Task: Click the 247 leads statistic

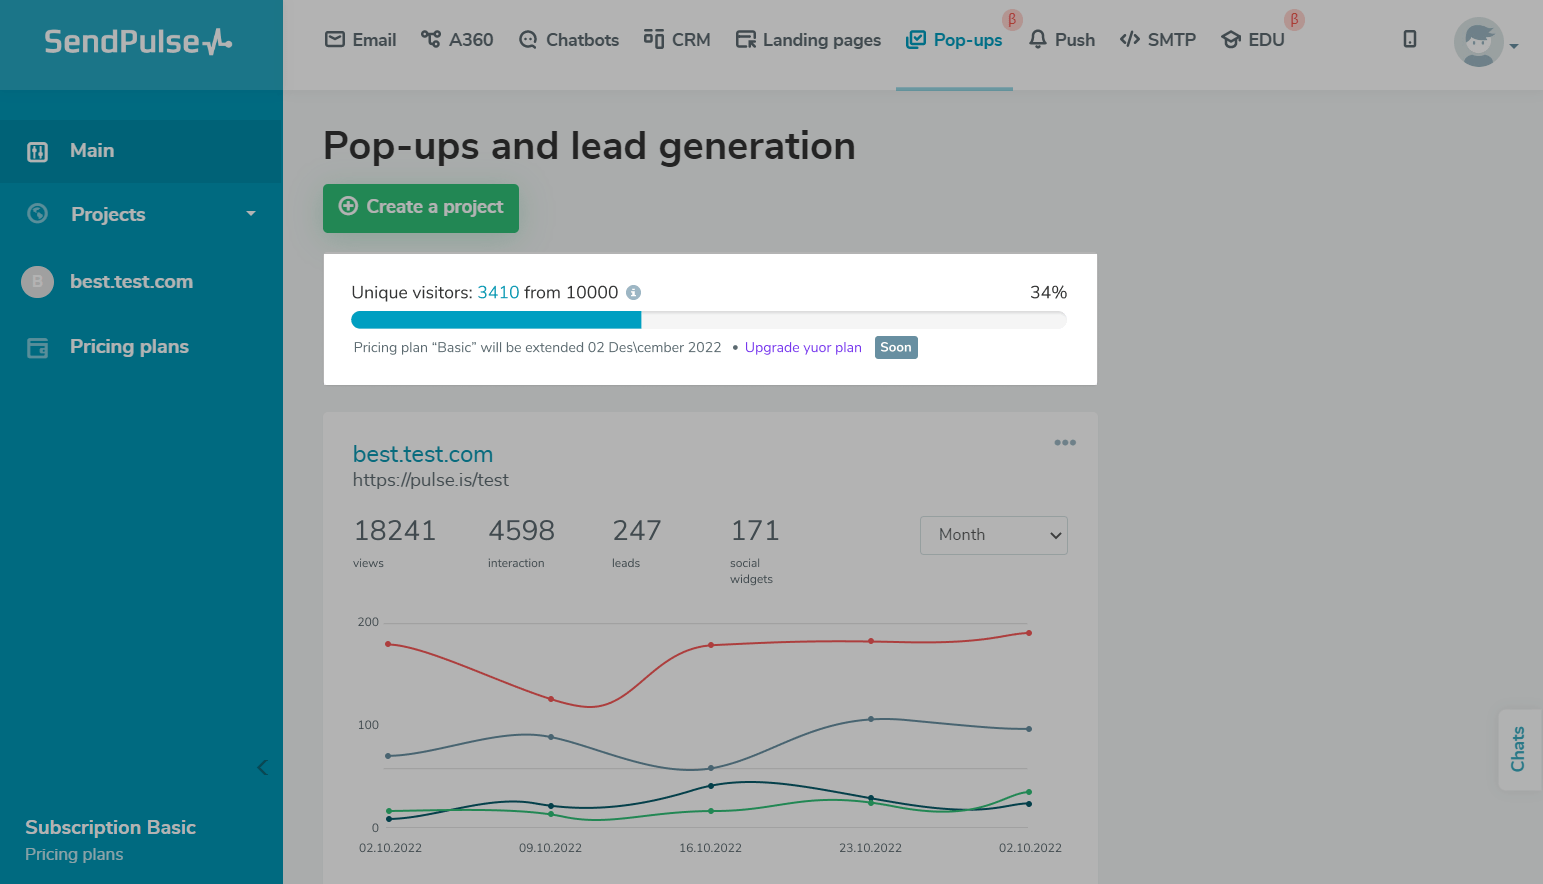Action: [637, 531]
